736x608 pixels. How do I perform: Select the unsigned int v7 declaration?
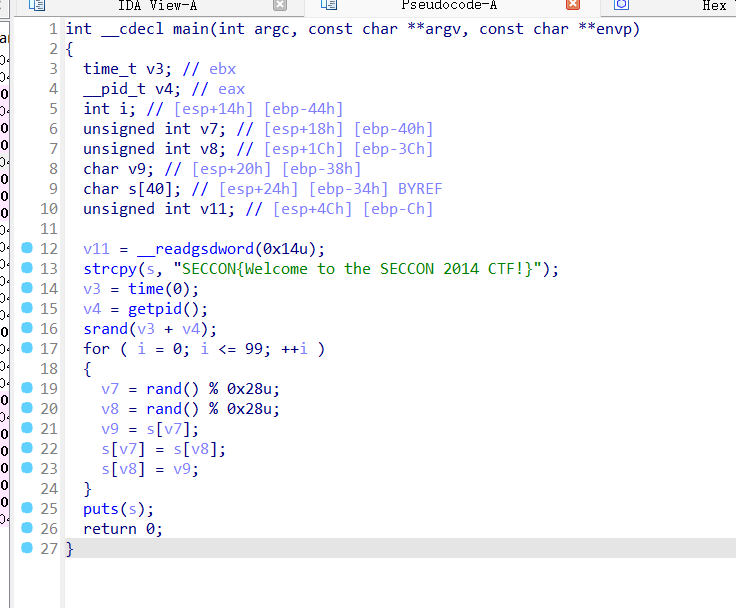[x=154, y=129]
